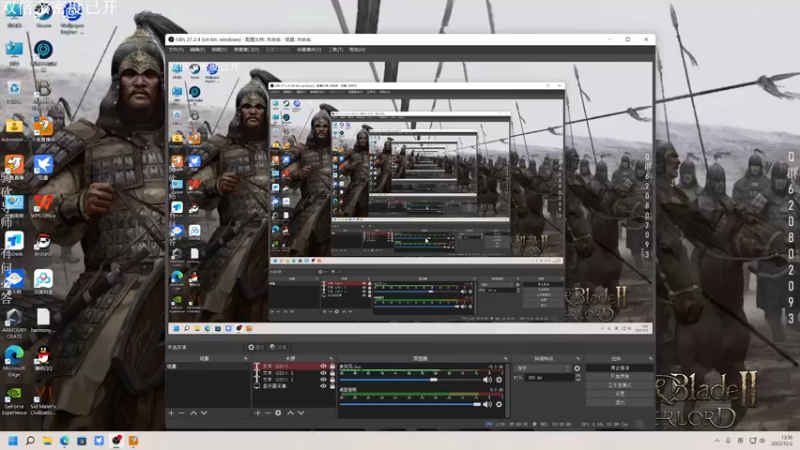
Task: Open the 场景集合(S) menu in OBS
Action: click(309, 49)
